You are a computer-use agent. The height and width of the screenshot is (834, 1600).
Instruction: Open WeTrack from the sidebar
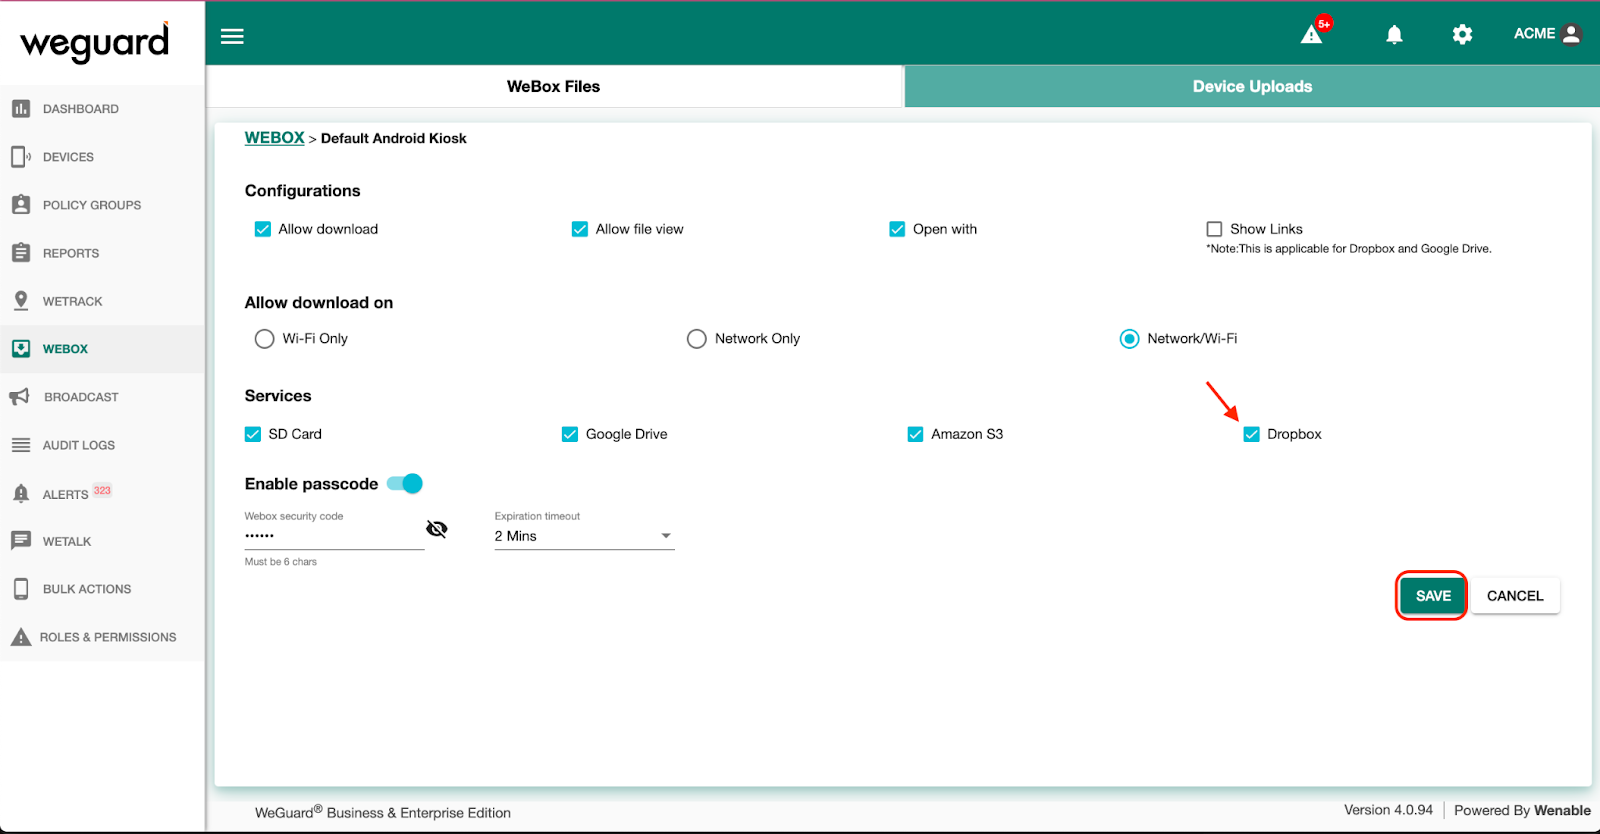coord(102,301)
